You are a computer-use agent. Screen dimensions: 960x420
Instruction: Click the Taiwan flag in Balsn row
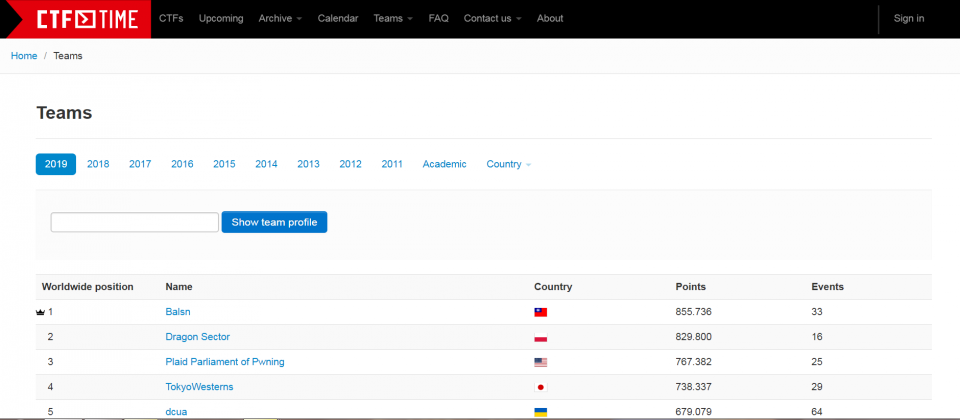[x=541, y=312]
